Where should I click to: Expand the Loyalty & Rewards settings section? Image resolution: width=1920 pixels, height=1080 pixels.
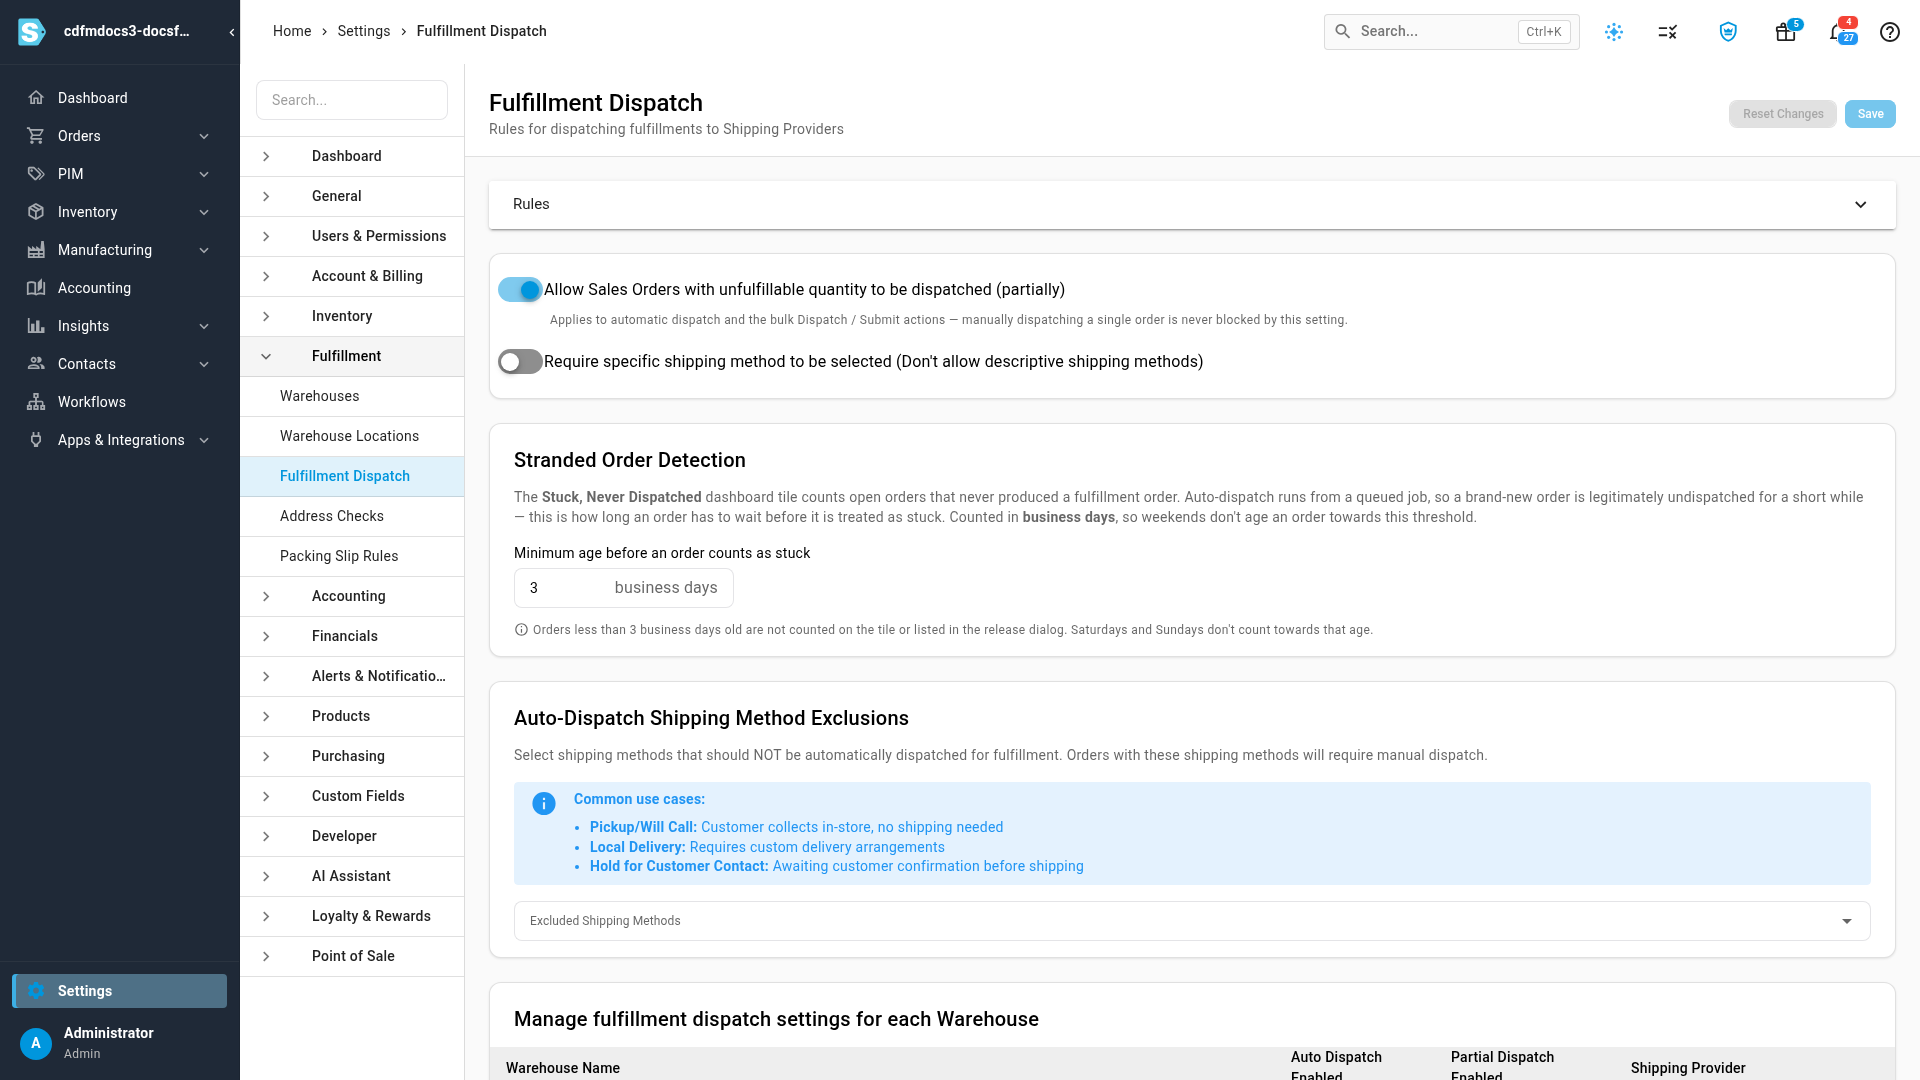tap(352, 916)
